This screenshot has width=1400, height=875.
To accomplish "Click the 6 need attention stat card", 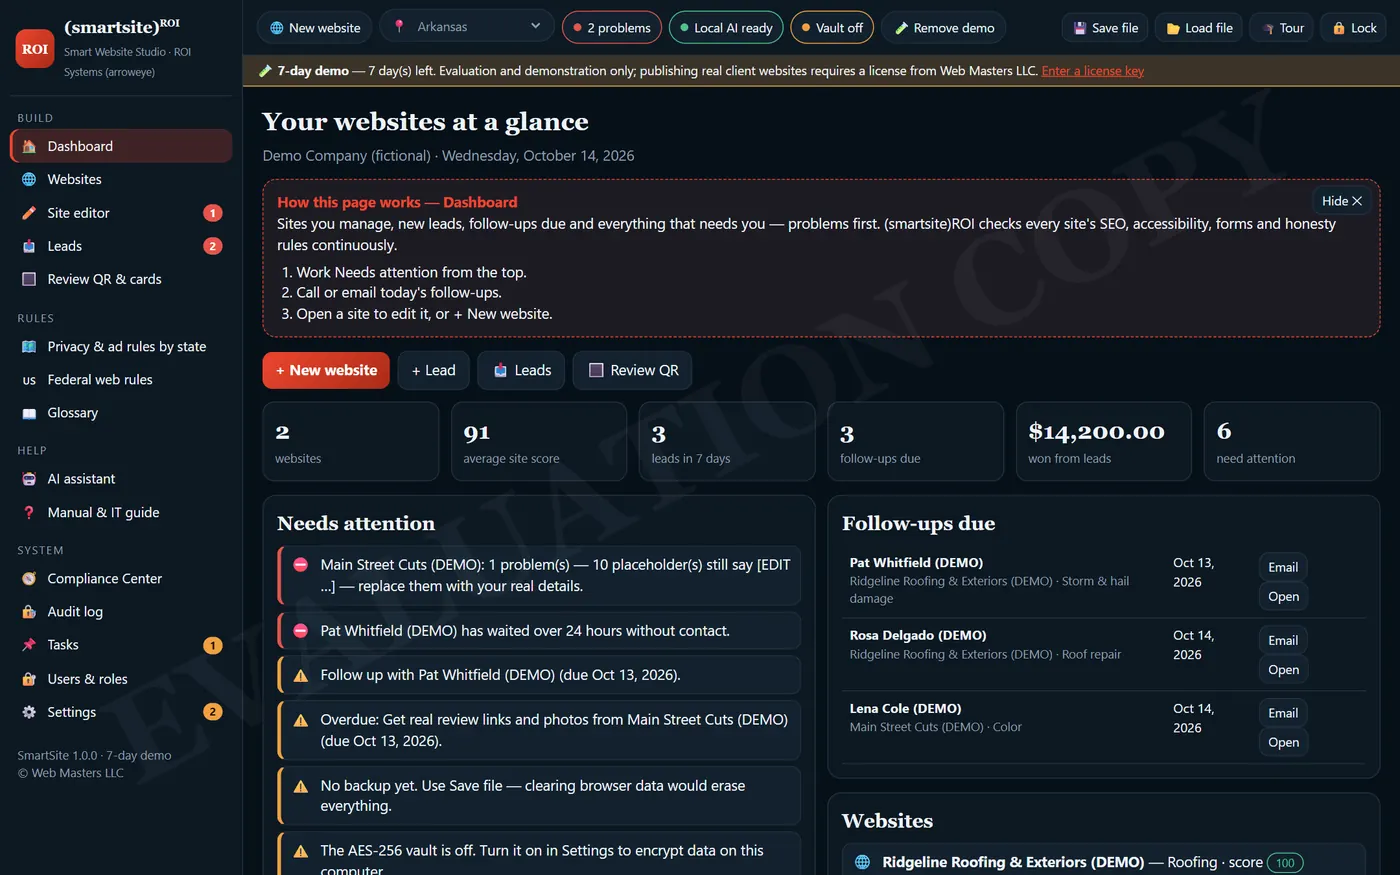I will [1292, 441].
